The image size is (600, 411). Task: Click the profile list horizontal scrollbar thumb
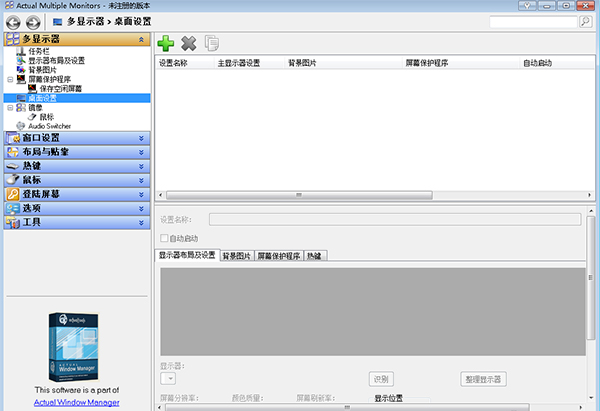[299, 195]
